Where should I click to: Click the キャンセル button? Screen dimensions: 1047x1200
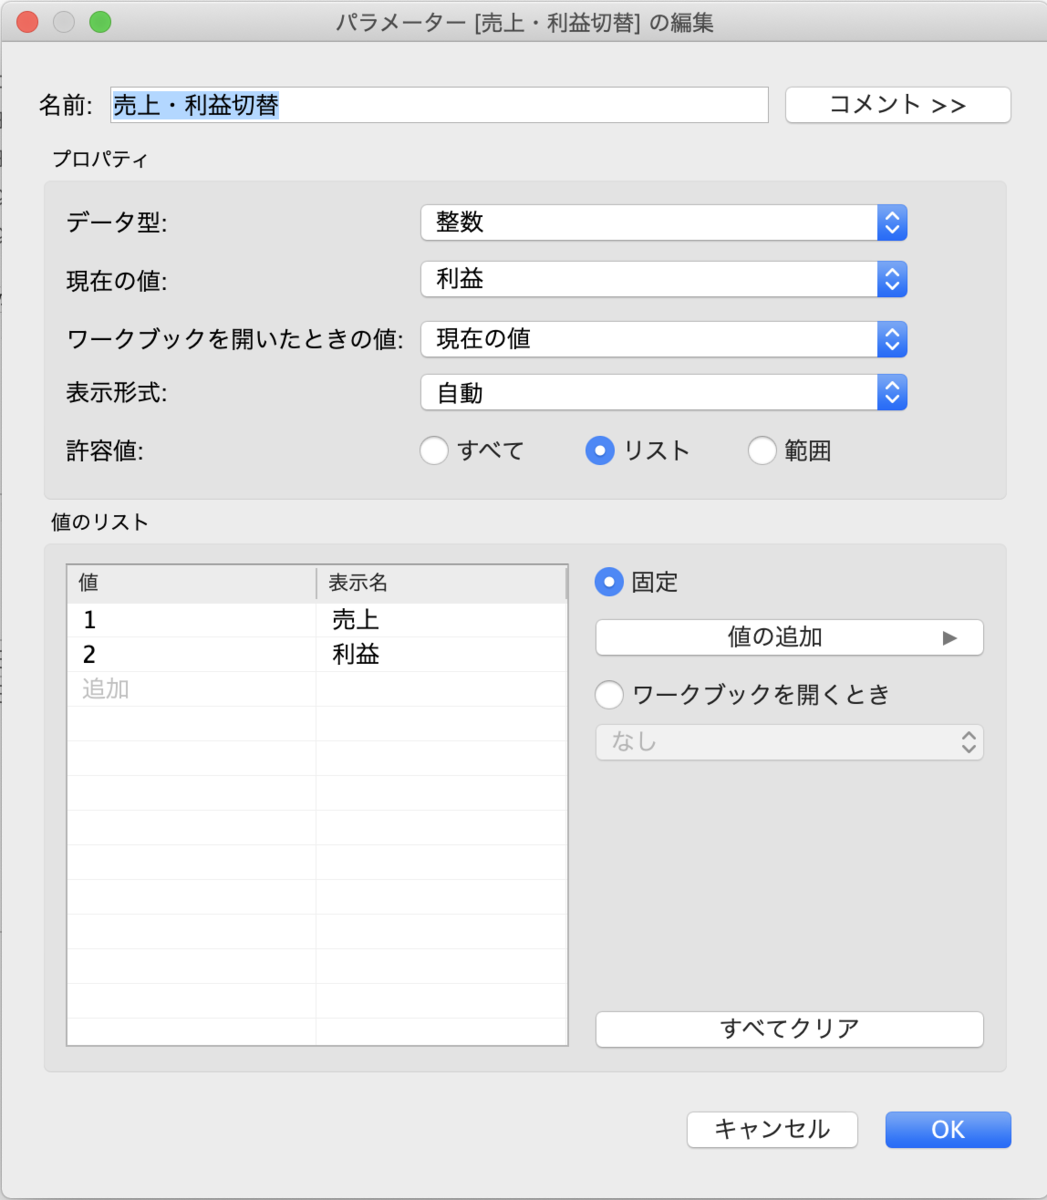click(x=772, y=1130)
